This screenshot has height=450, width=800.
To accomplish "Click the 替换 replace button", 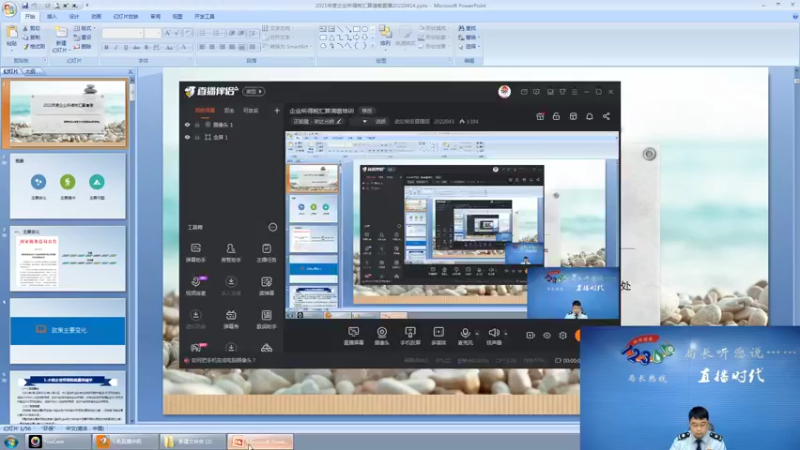I will tap(469, 37).
